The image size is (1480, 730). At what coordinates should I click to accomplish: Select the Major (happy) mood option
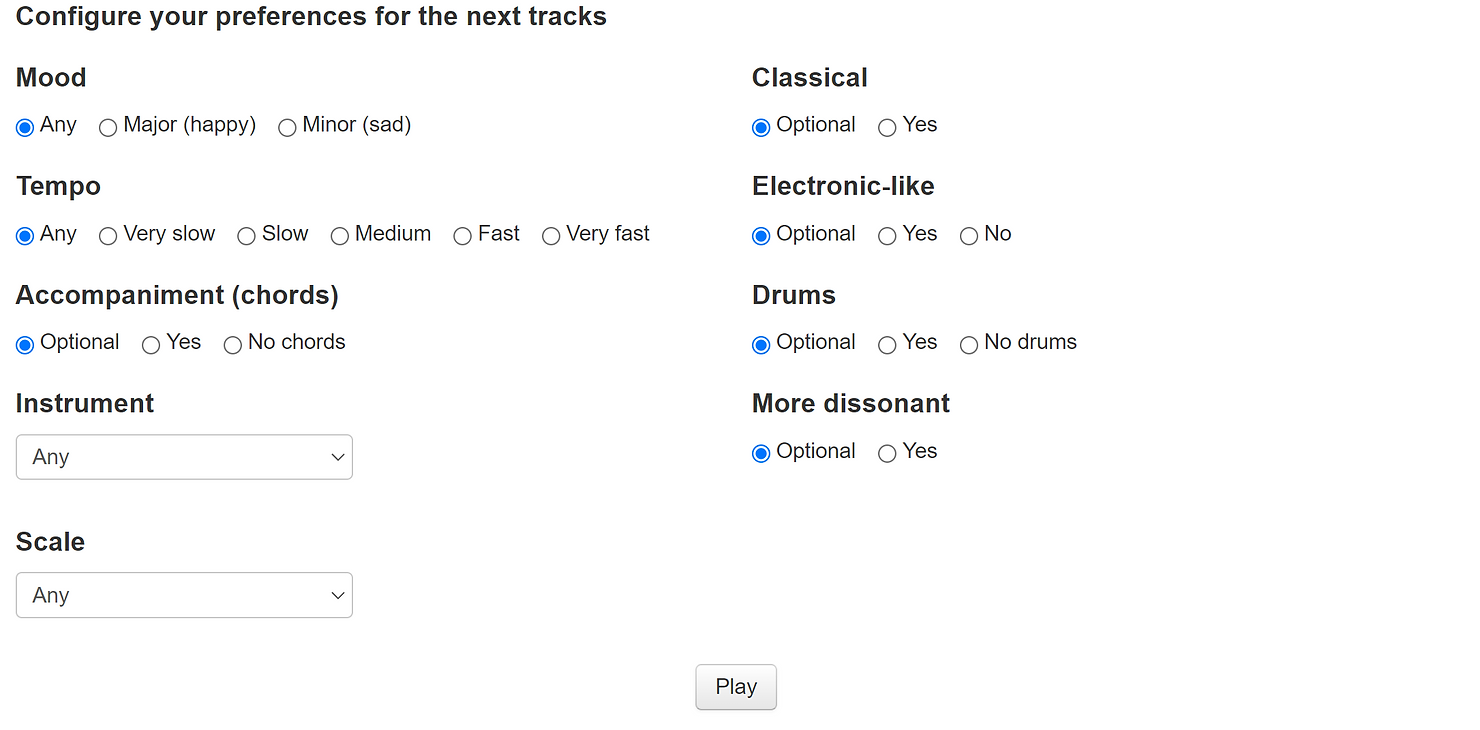click(x=108, y=127)
